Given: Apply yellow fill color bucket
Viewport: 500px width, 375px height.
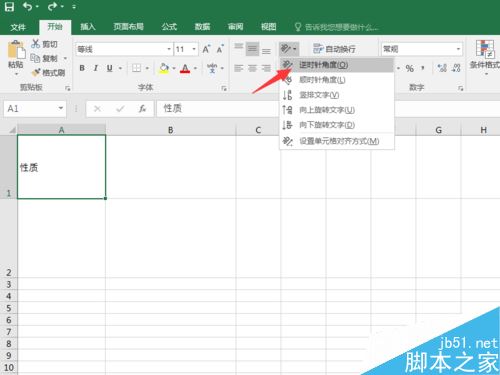Looking at the screenshot, I should 164,68.
